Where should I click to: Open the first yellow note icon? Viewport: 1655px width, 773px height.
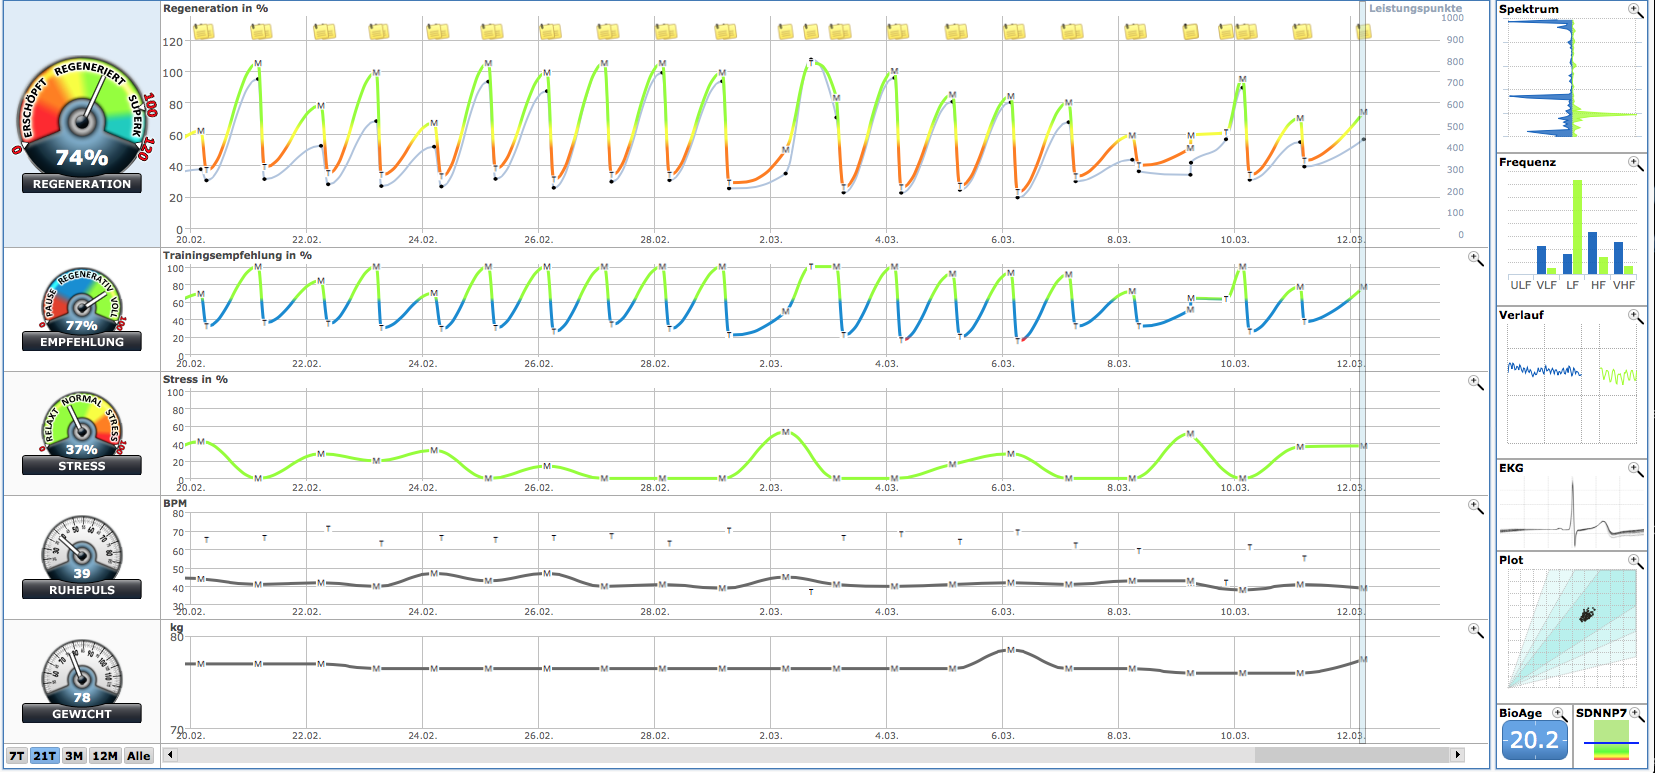(x=203, y=32)
